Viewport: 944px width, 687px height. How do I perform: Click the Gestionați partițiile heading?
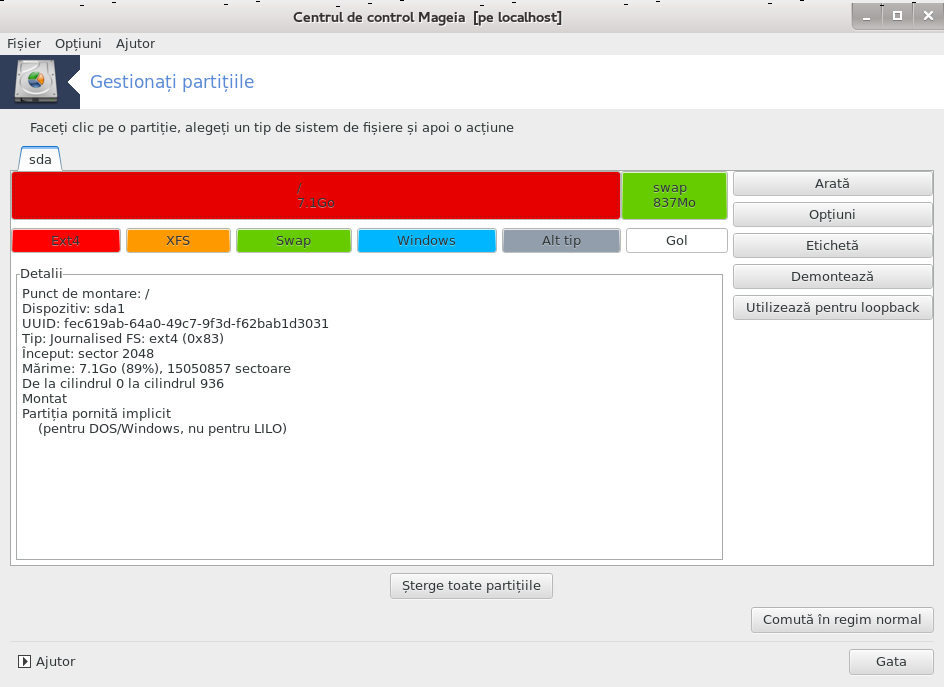172,82
